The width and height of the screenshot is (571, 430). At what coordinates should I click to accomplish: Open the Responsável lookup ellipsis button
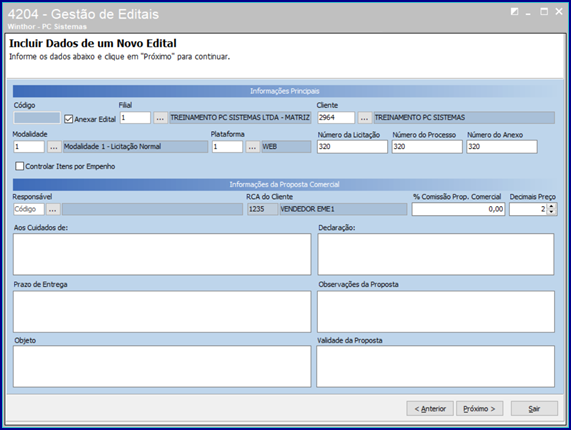(x=53, y=209)
